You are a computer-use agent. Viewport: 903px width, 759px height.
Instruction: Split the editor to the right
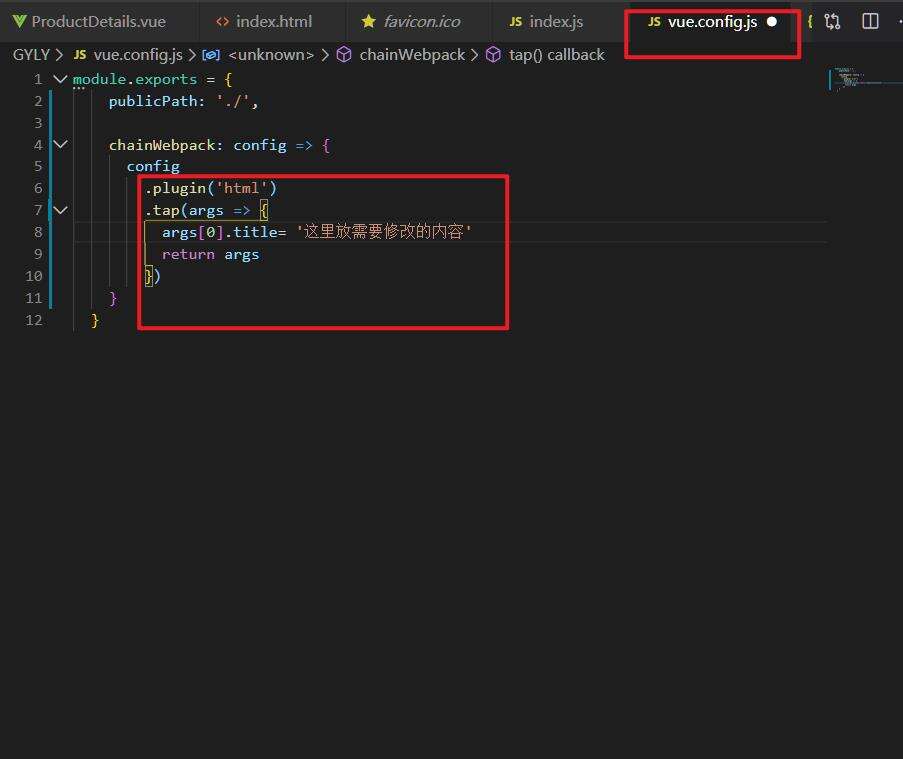870,22
